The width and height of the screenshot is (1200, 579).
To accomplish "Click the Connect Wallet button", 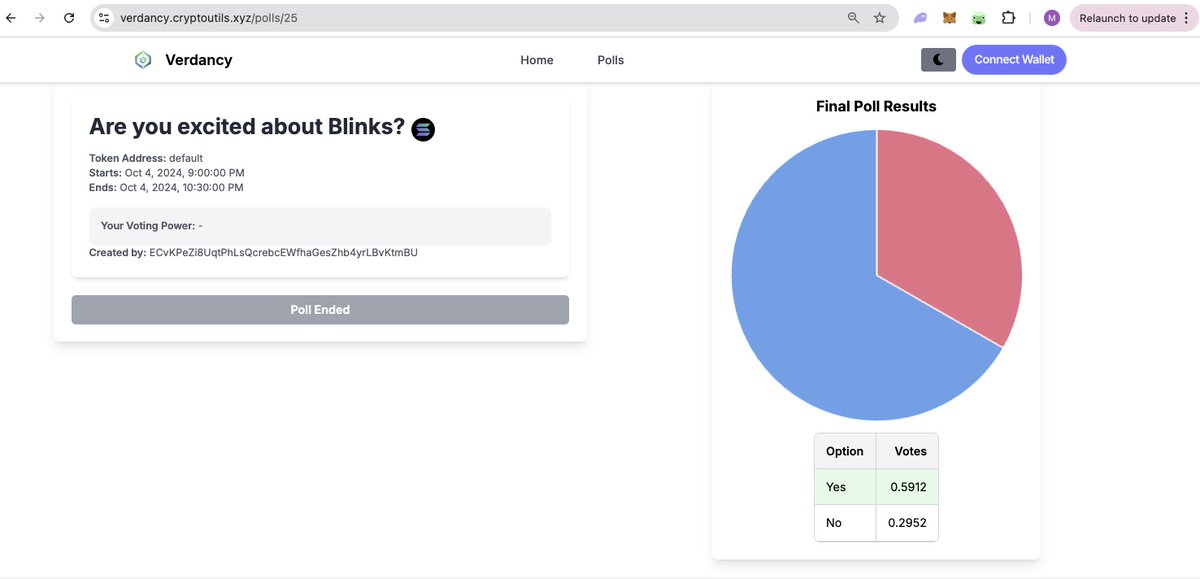I will tap(1014, 60).
